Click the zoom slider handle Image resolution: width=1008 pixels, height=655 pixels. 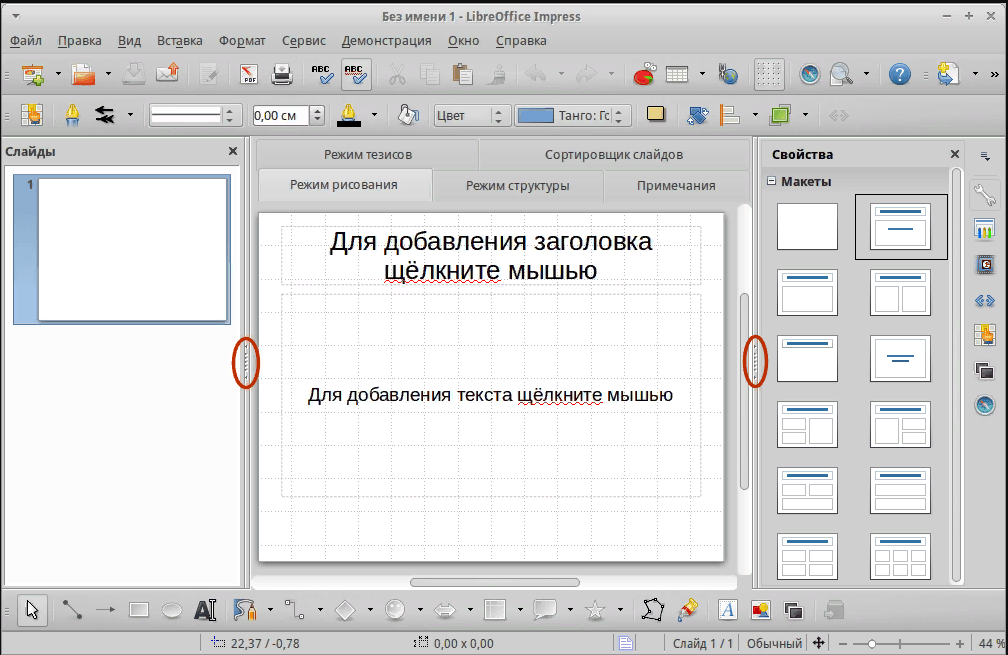tap(872, 643)
